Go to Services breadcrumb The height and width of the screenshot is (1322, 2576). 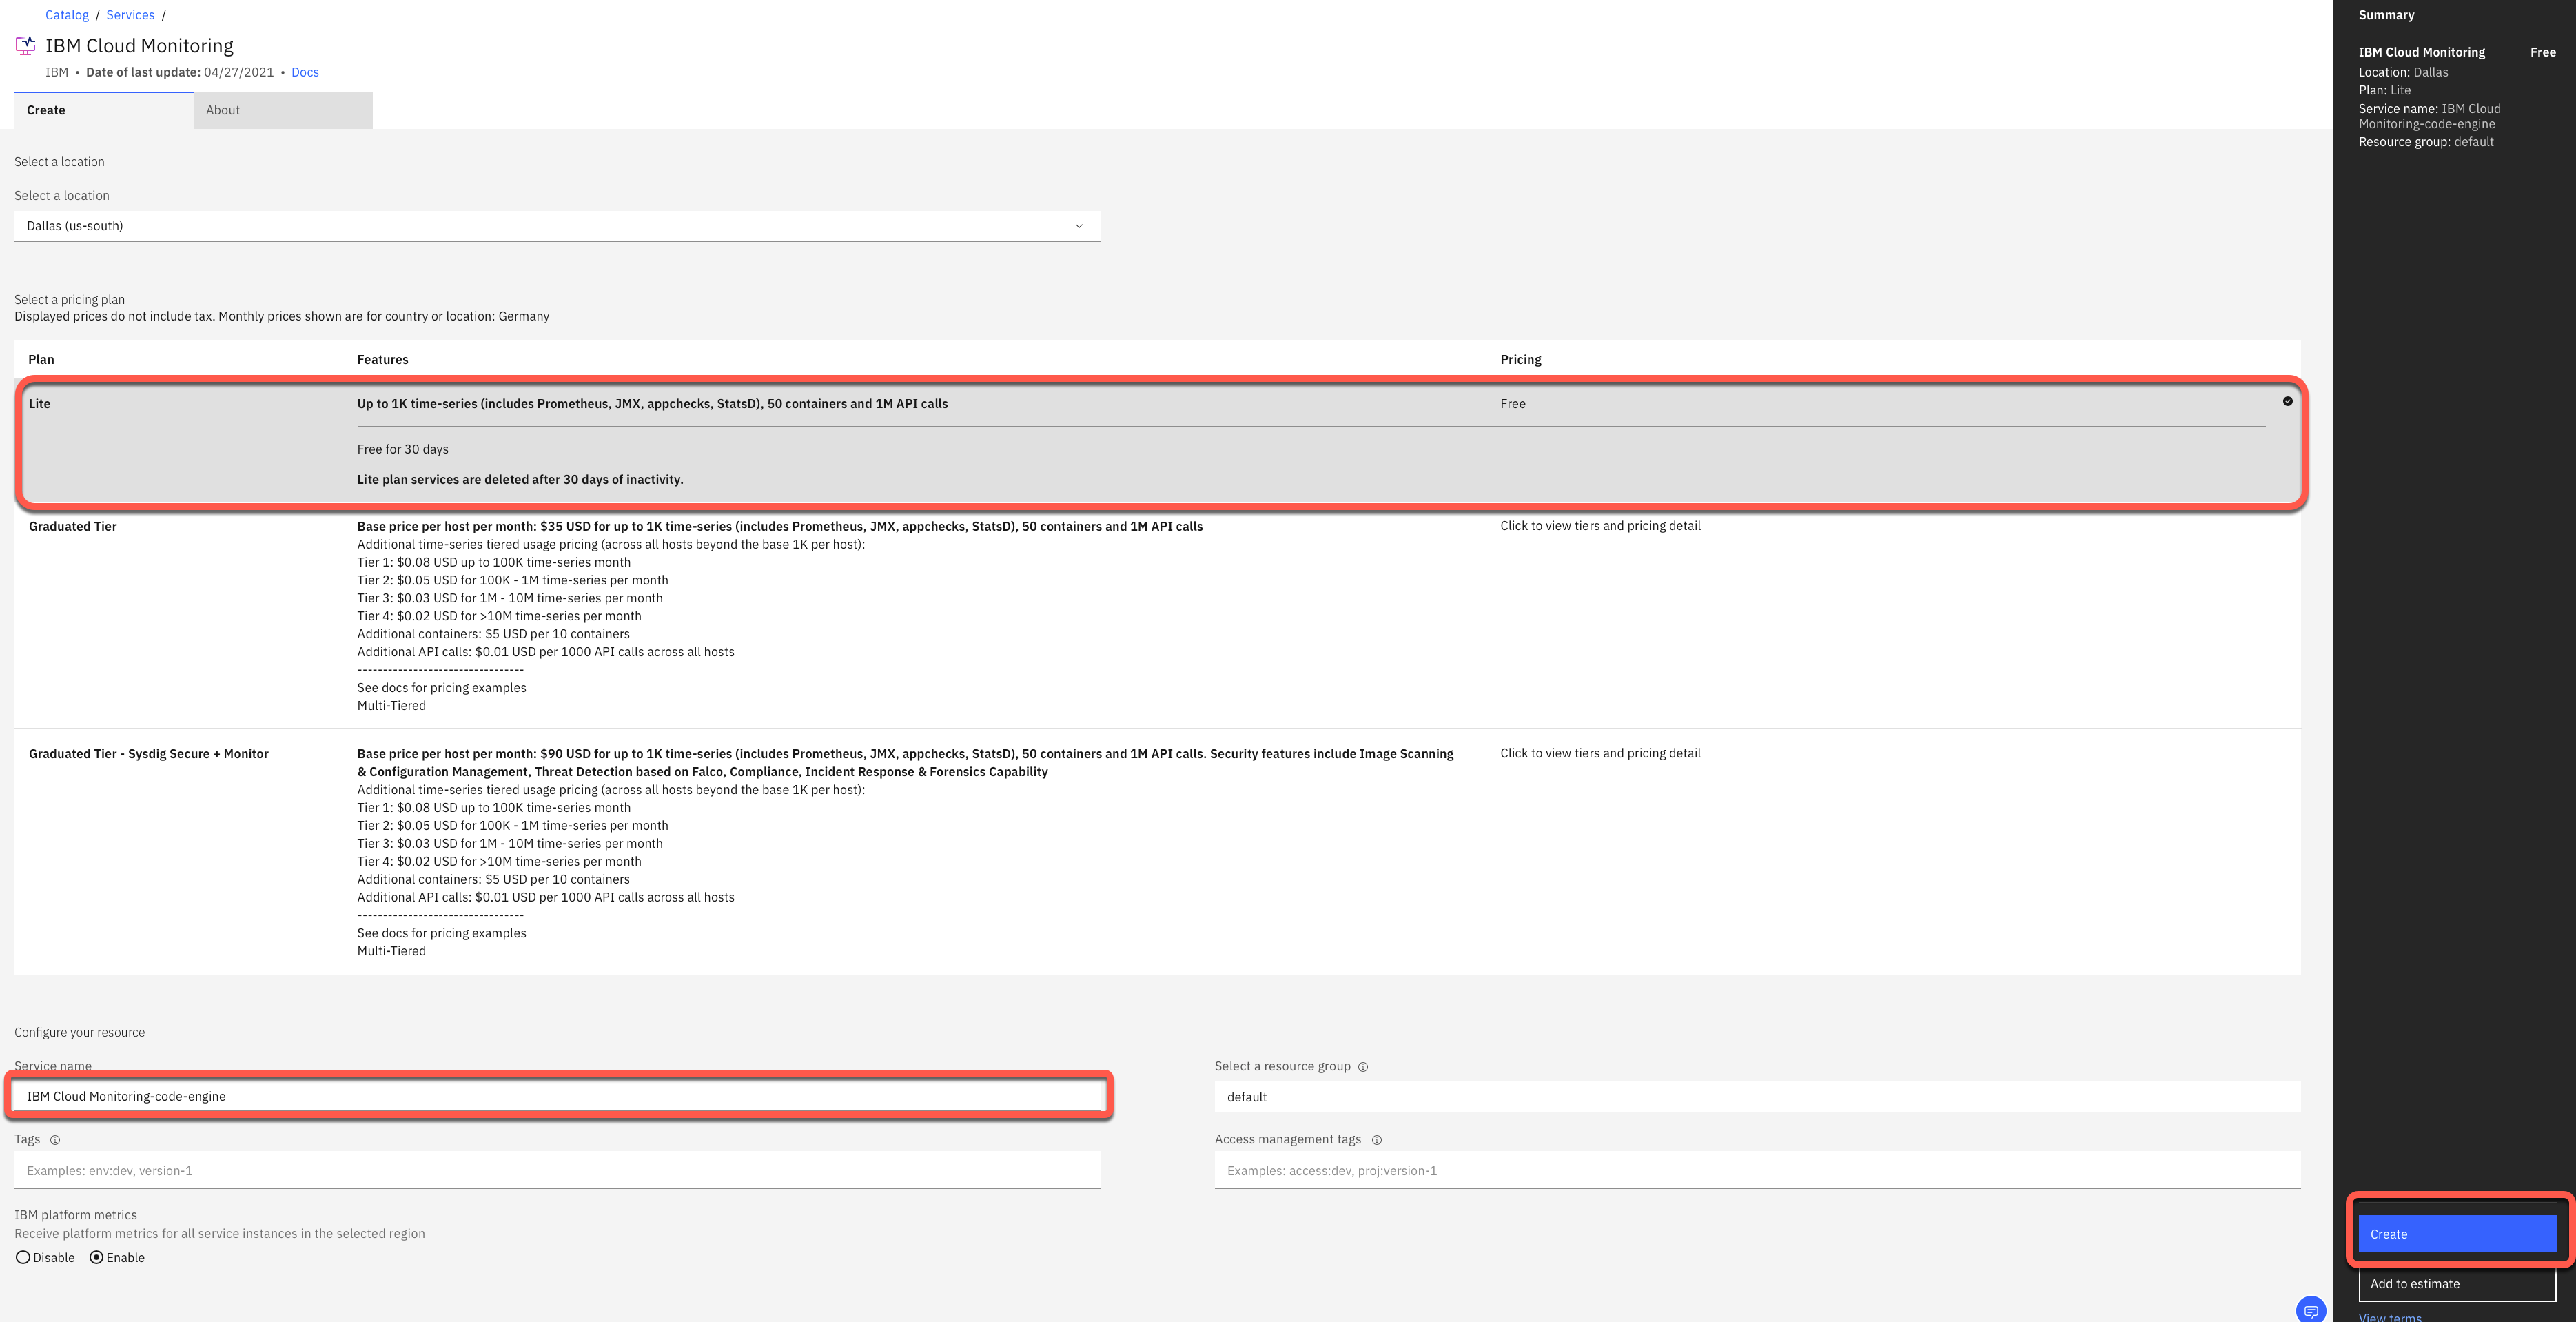tap(130, 15)
